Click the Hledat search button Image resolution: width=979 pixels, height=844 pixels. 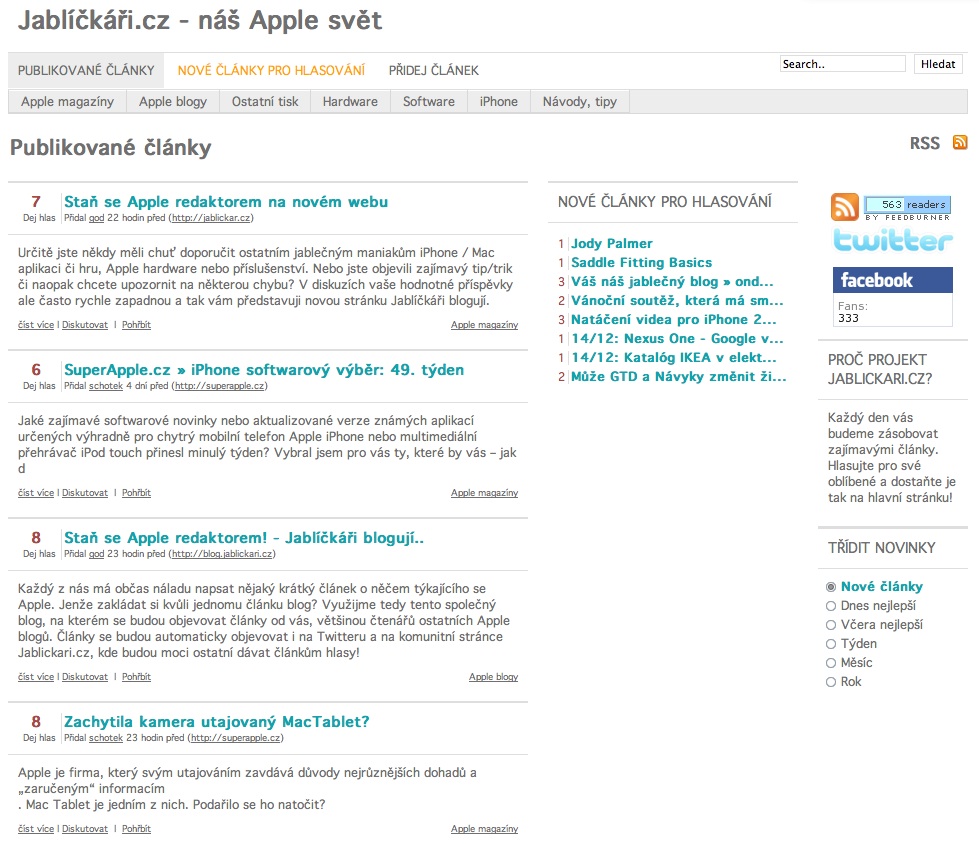pyautogui.click(x=938, y=64)
